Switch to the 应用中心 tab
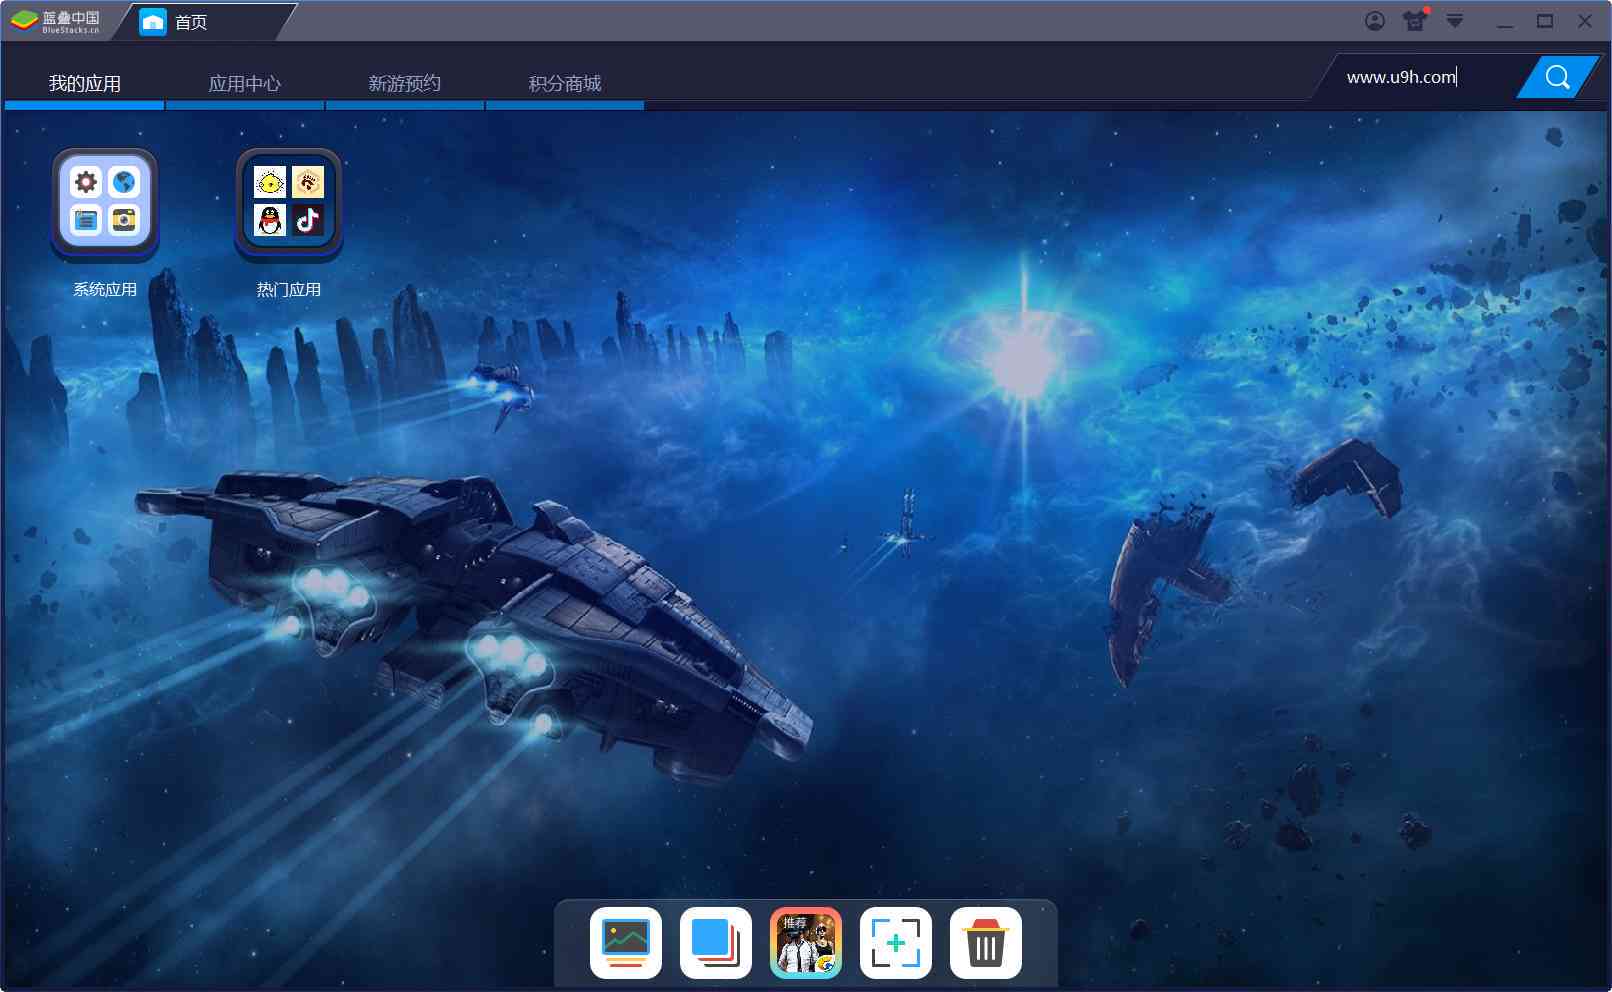 click(x=245, y=84)
